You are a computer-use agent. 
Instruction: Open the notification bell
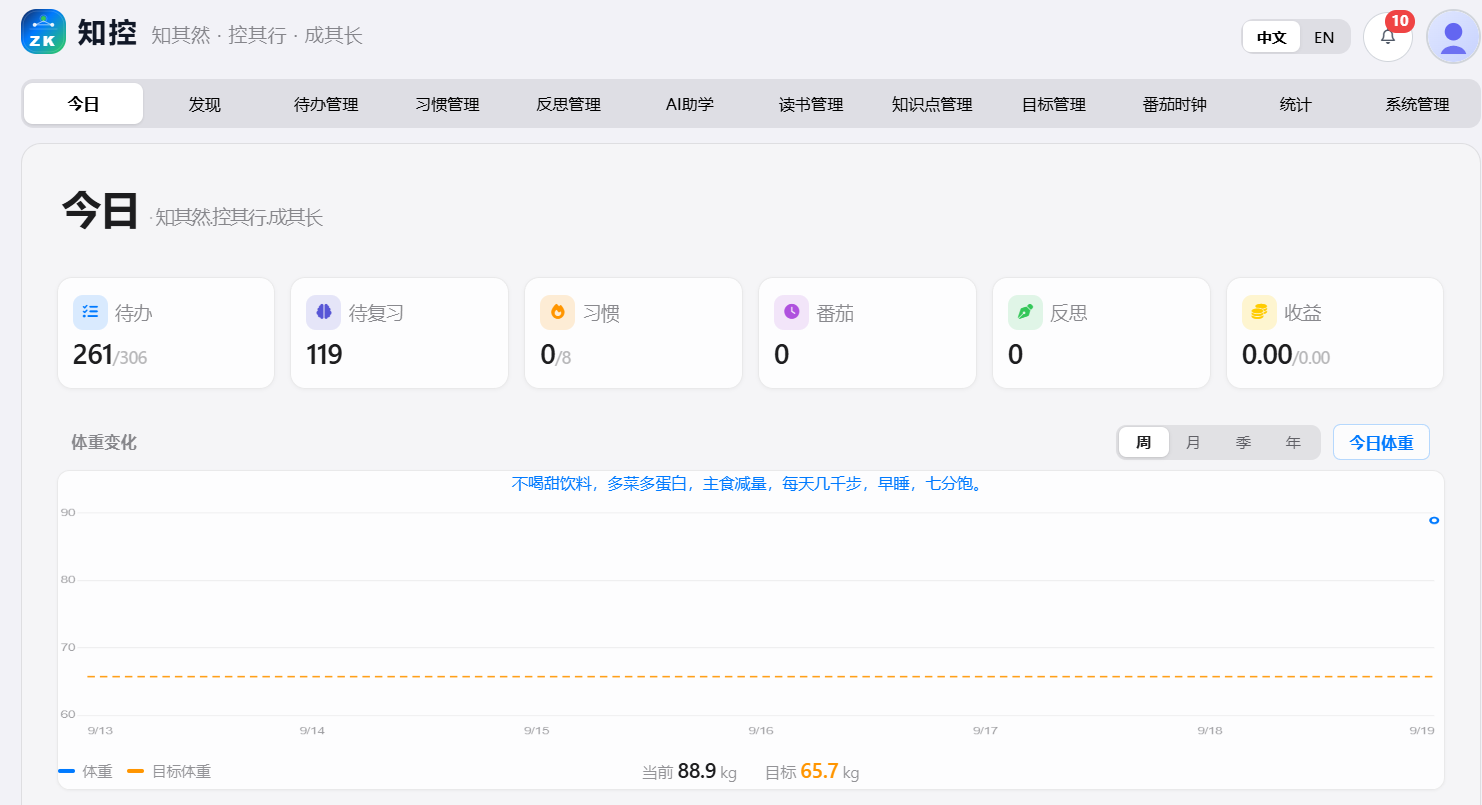click(1388, 37)
